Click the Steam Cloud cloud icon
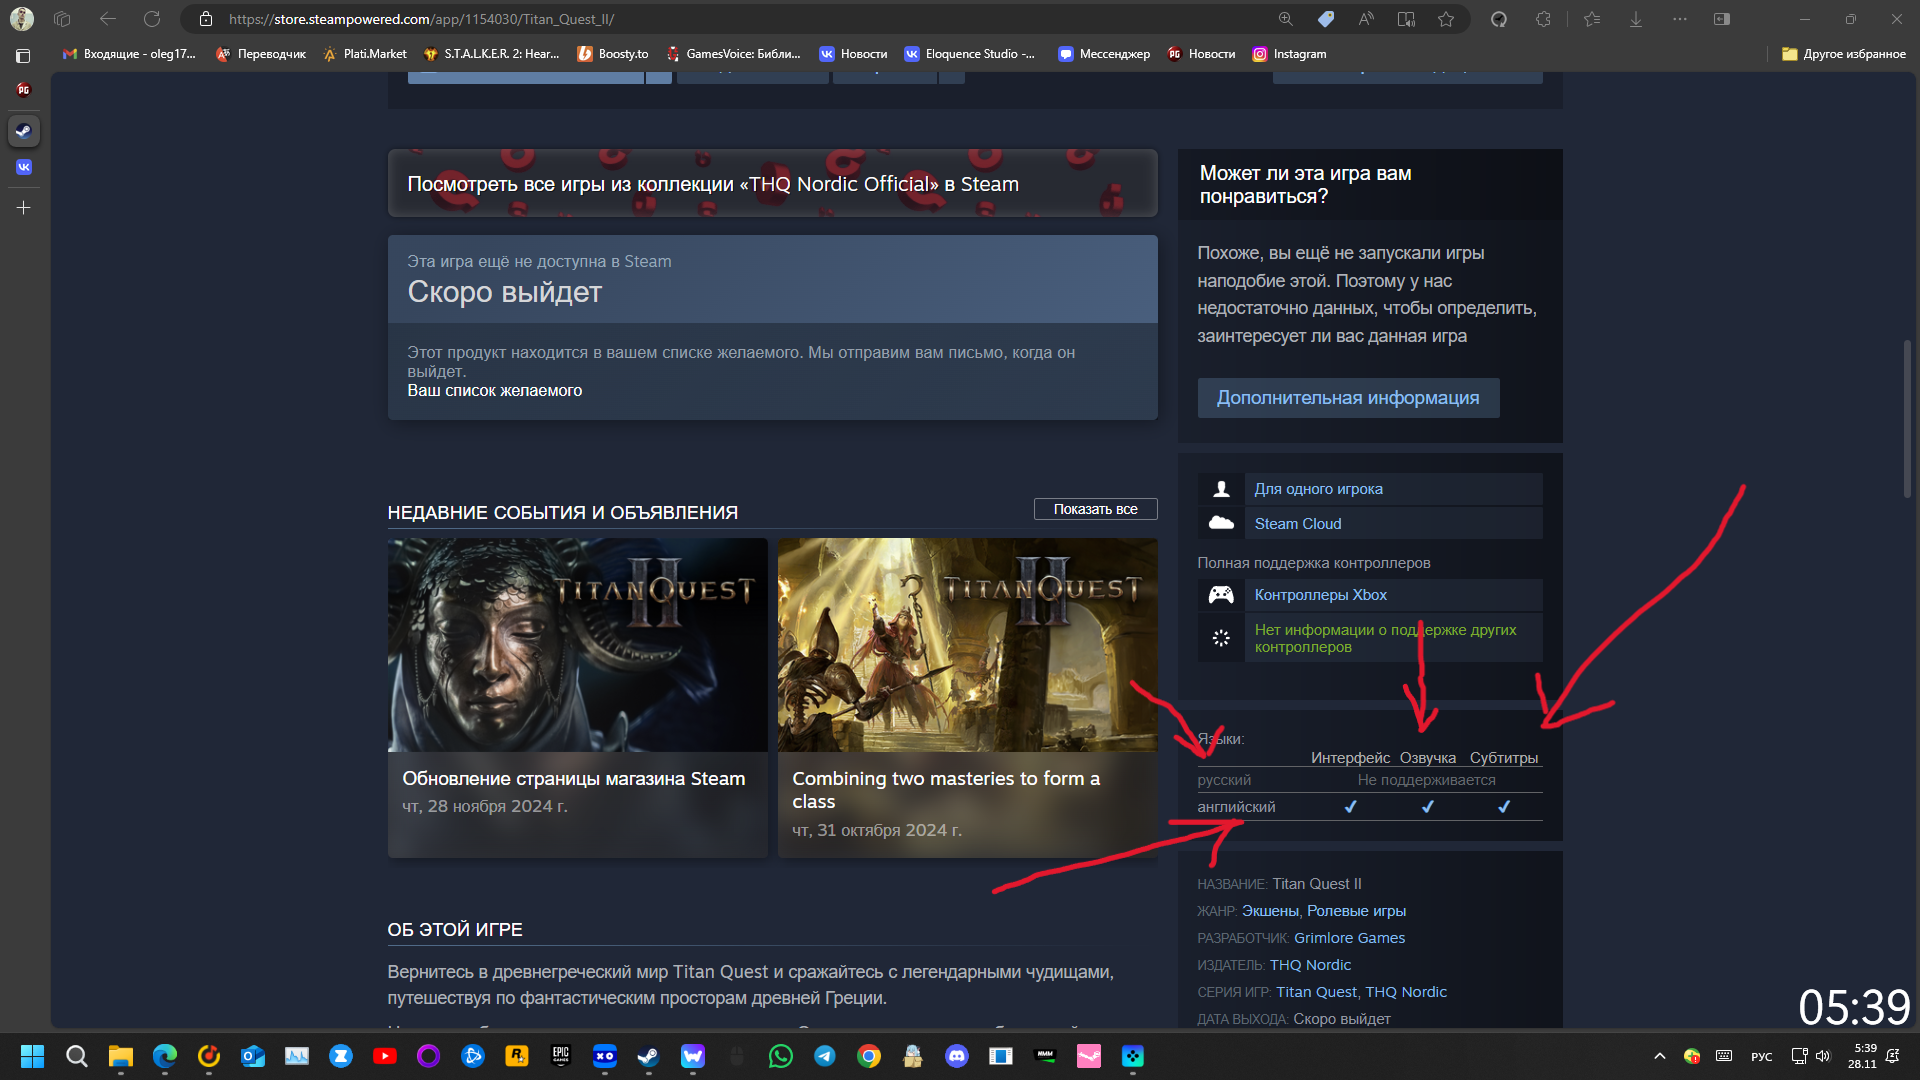The height and width of the screenshot is (1080, 1920). (x=1221, y=523)
